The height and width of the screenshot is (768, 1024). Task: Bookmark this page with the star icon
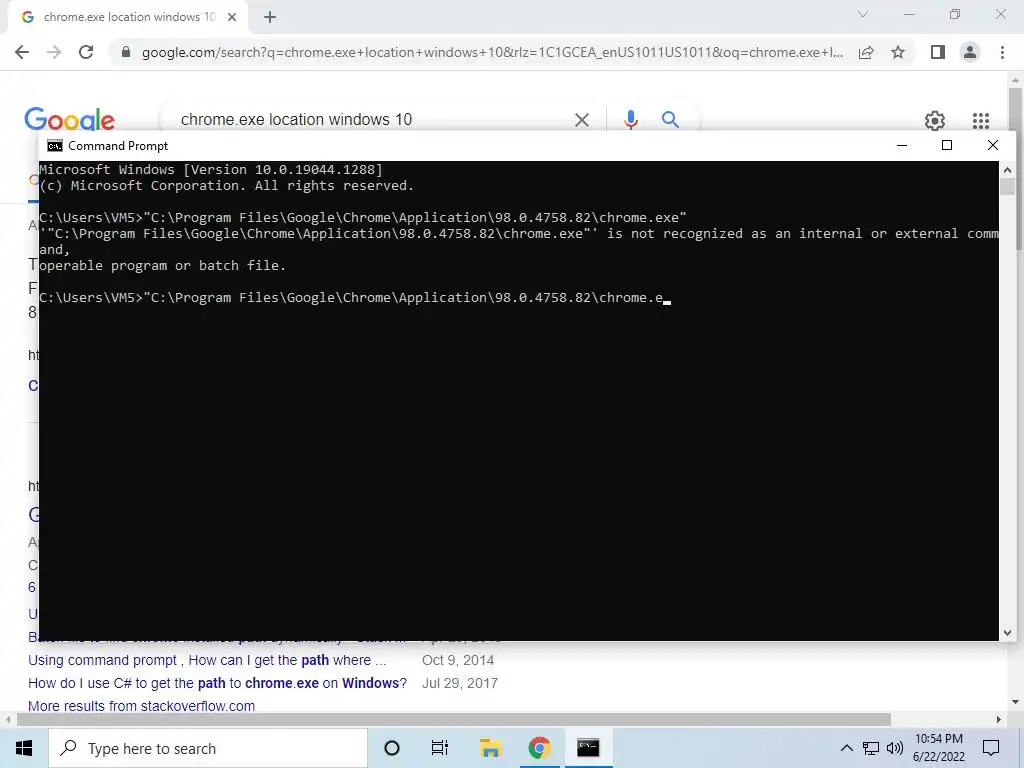point(898,52)
